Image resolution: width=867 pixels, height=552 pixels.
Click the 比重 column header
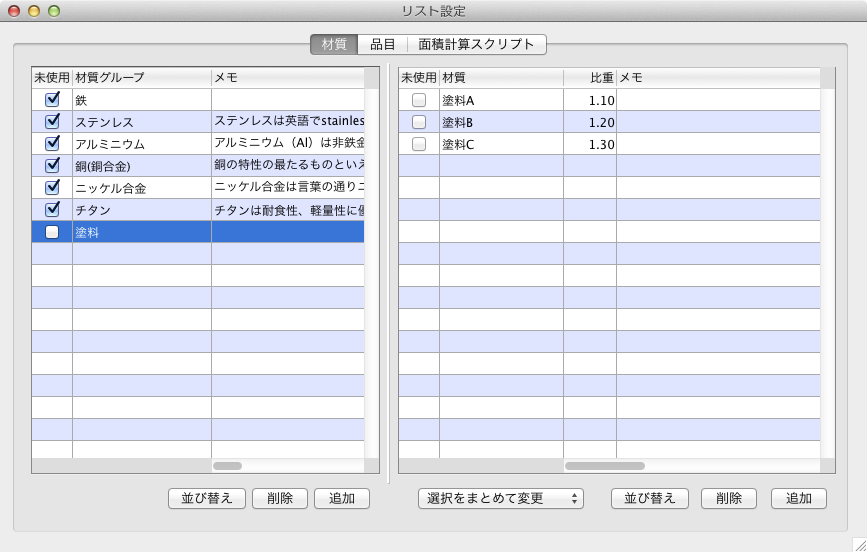(589, 77)
